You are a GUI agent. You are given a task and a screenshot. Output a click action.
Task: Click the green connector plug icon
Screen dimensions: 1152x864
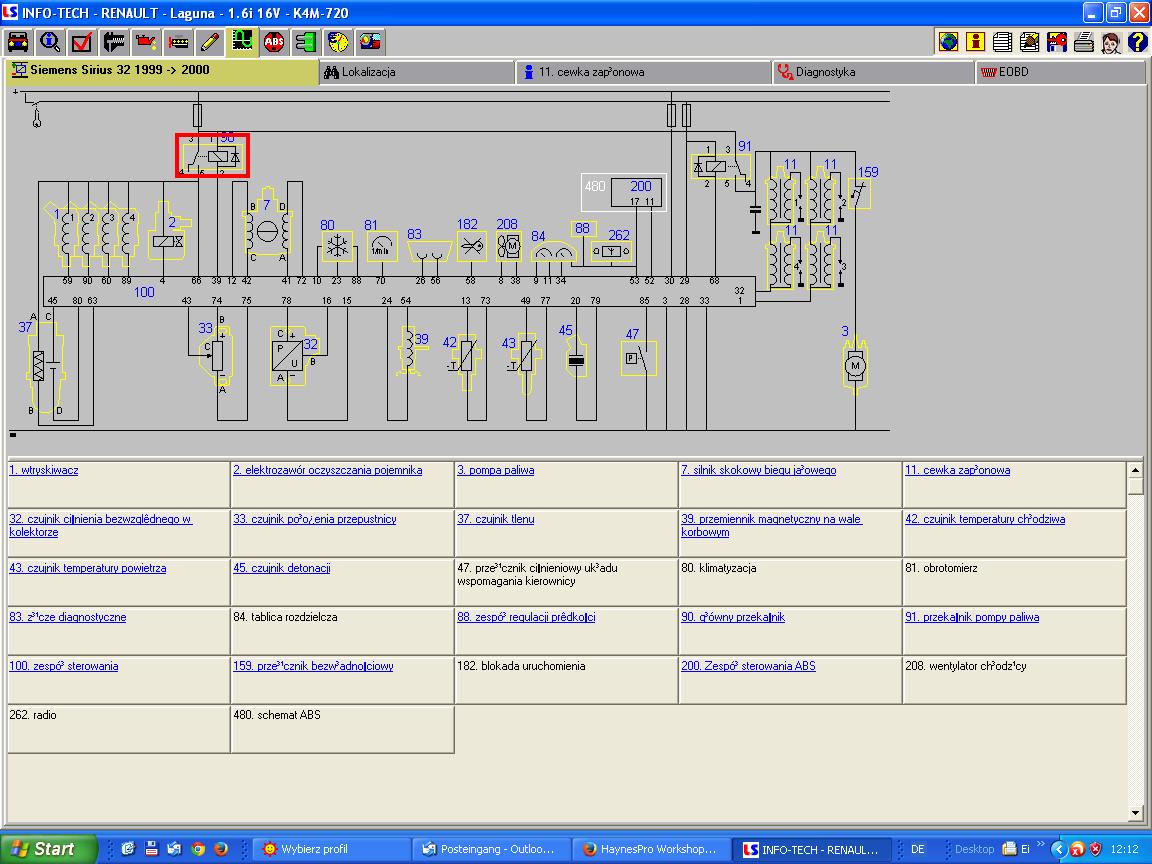(x=306, y=42)
